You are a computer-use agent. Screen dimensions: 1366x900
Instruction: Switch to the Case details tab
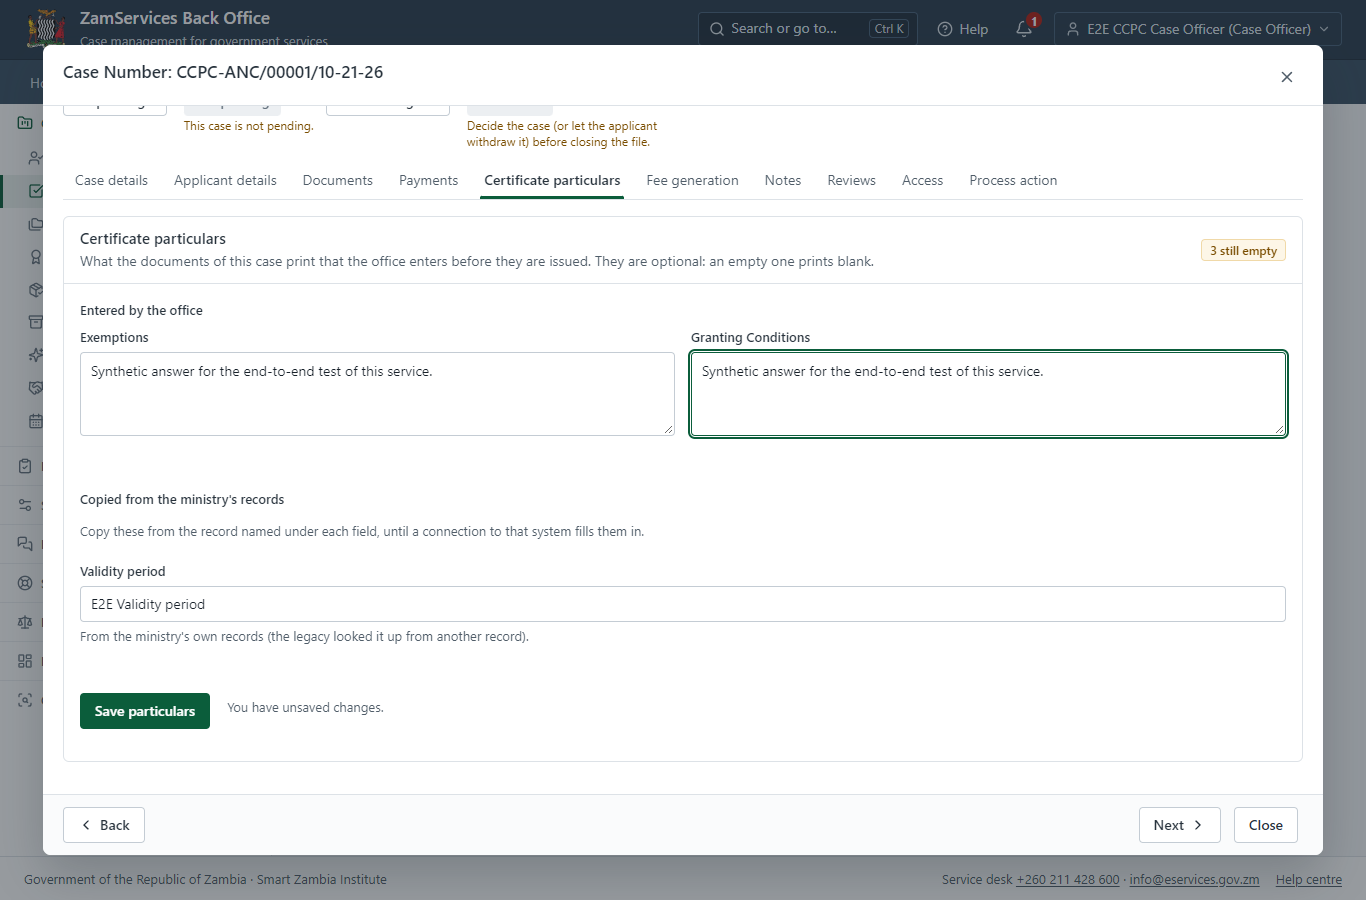pyautogui.click(x=111, y=181)
